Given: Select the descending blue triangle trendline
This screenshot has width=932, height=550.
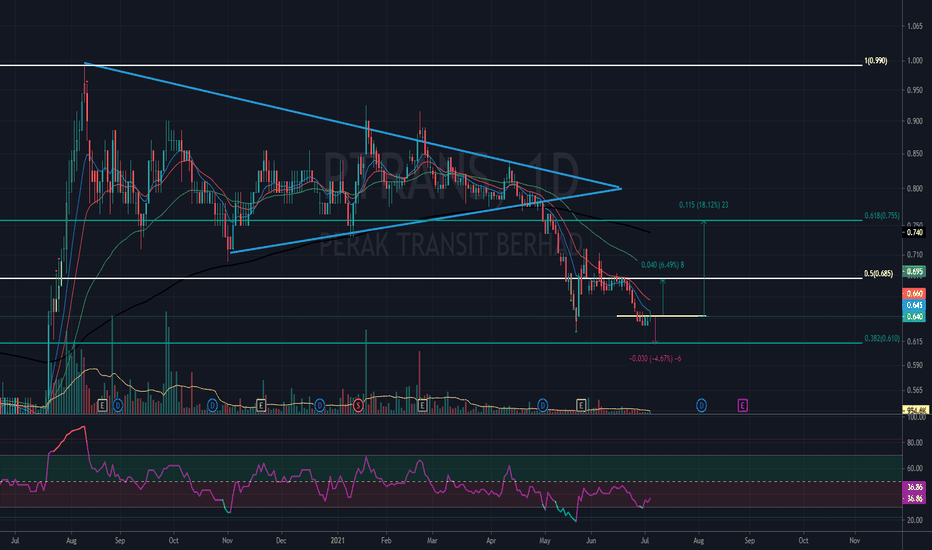Looking at the screenshot, I should point(352,125).
